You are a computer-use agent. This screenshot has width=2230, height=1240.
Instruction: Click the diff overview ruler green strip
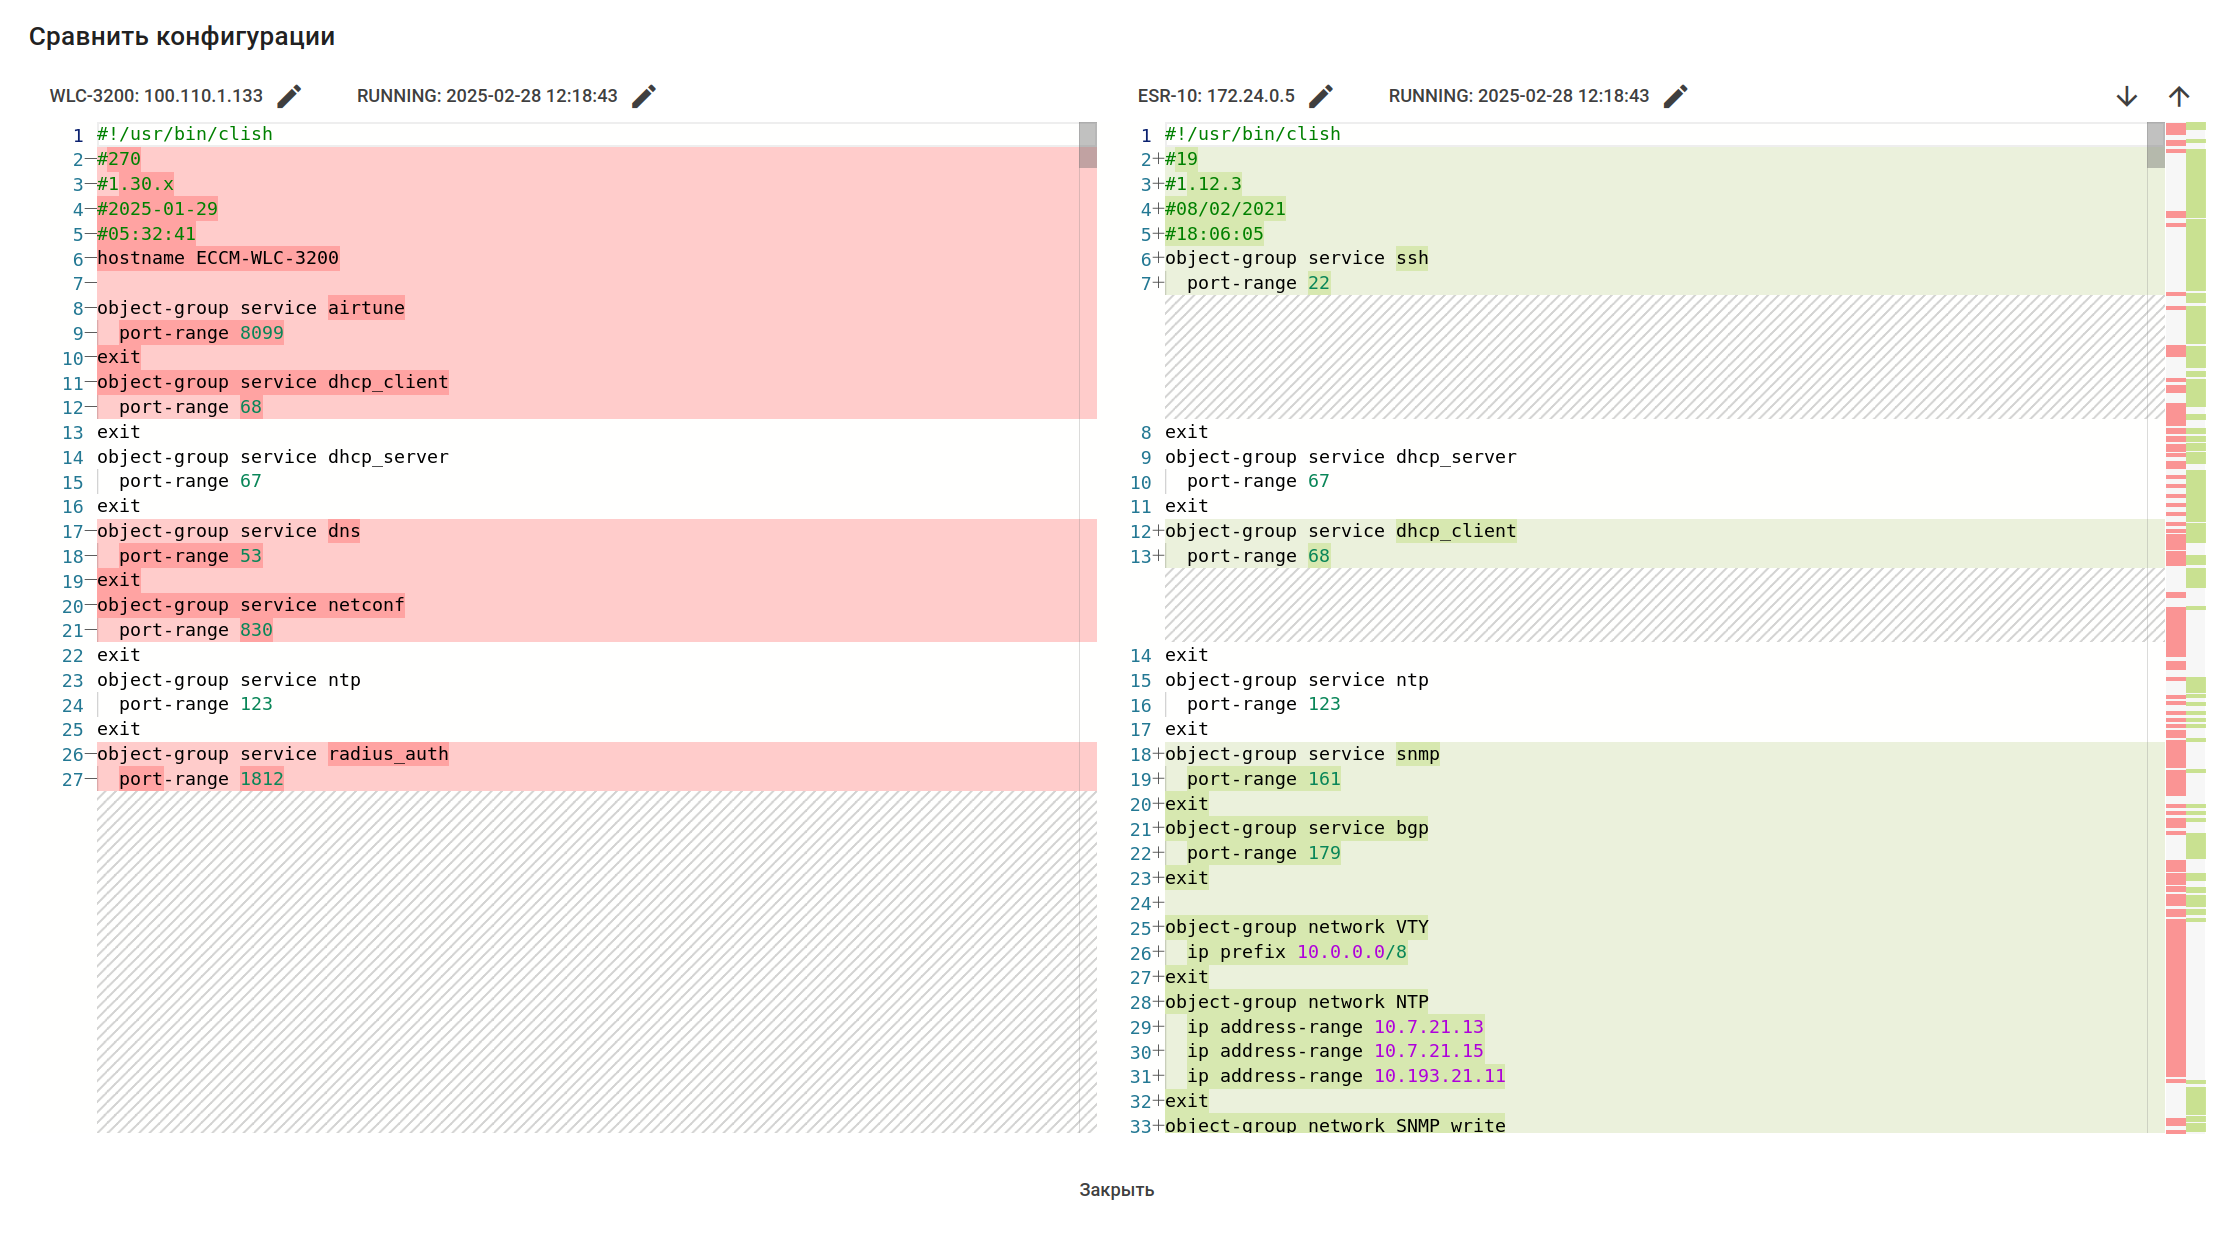[2196, 250]
